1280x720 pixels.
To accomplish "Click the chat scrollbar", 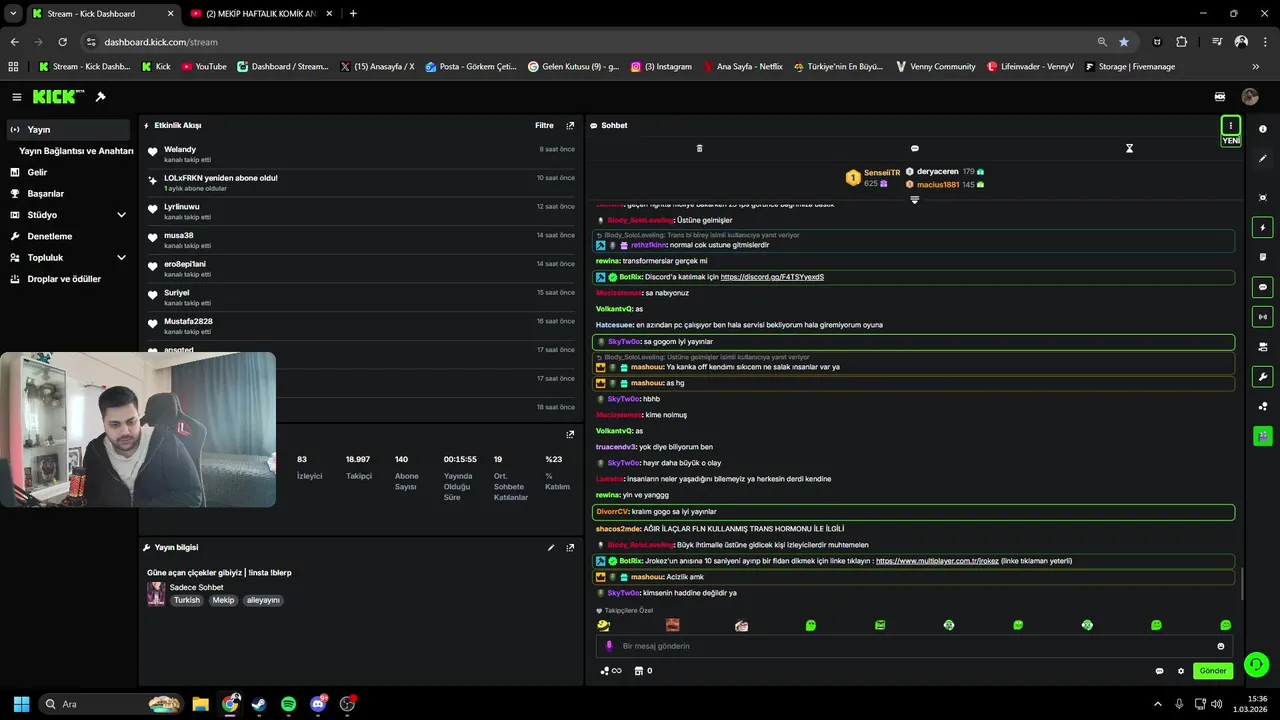I will 1241,584.
